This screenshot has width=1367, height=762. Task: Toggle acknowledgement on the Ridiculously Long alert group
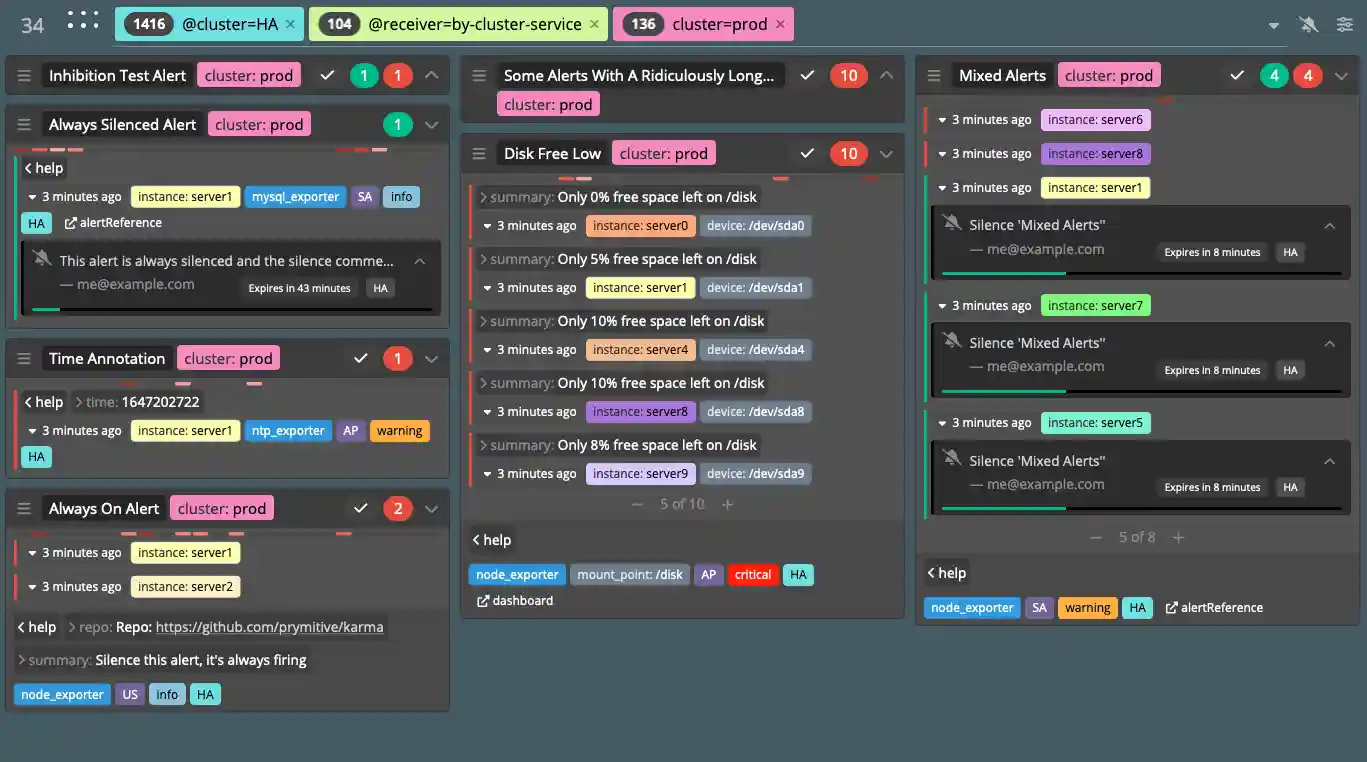807,75
